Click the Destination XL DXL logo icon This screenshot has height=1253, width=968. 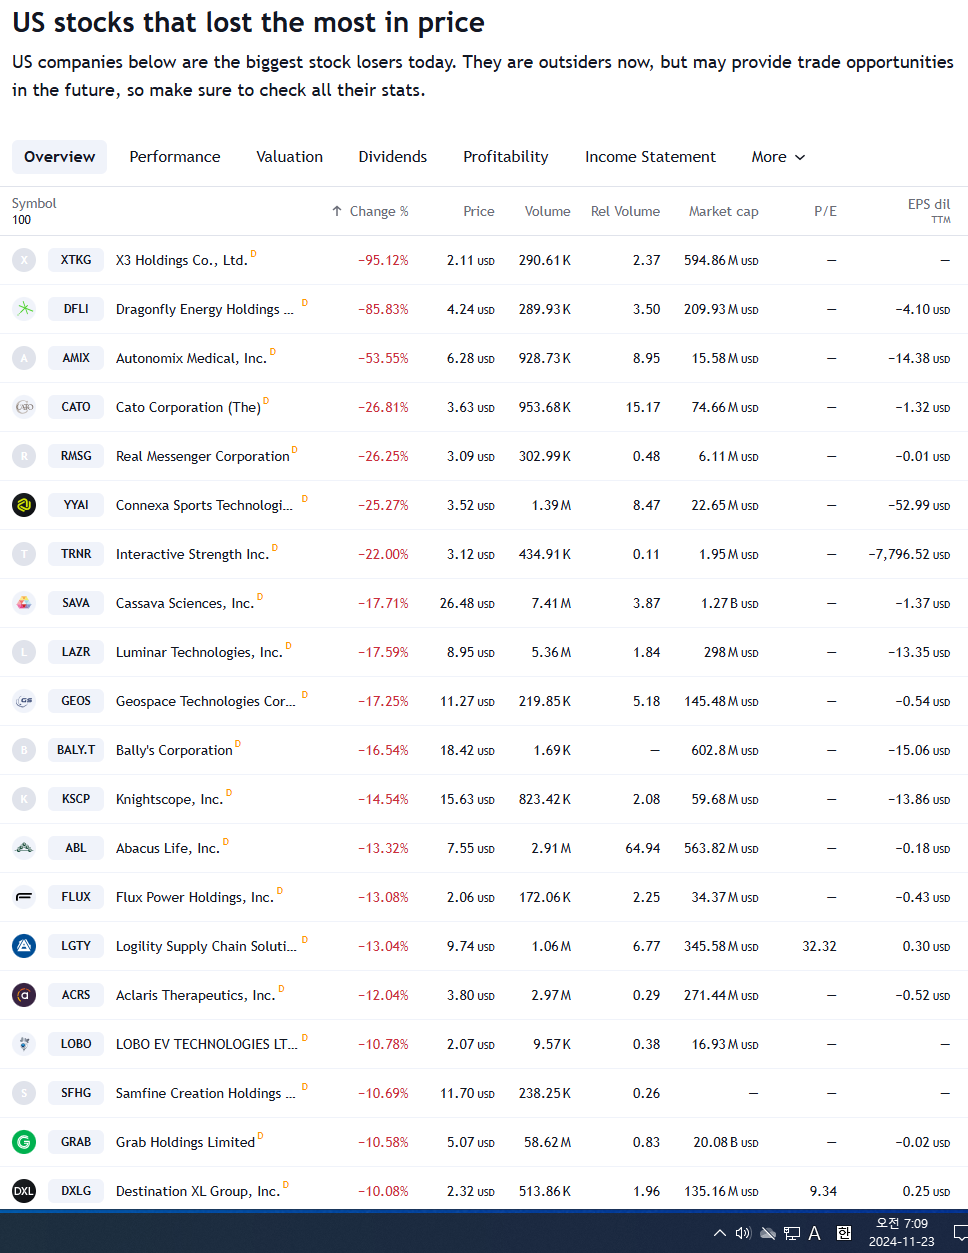pyautogui.click(x=24, y=1191)
